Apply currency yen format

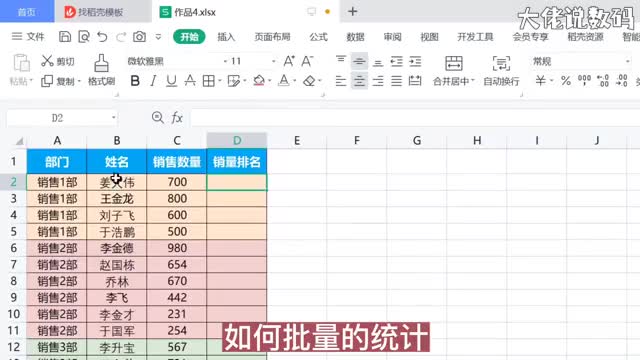(x=540, y=81)
